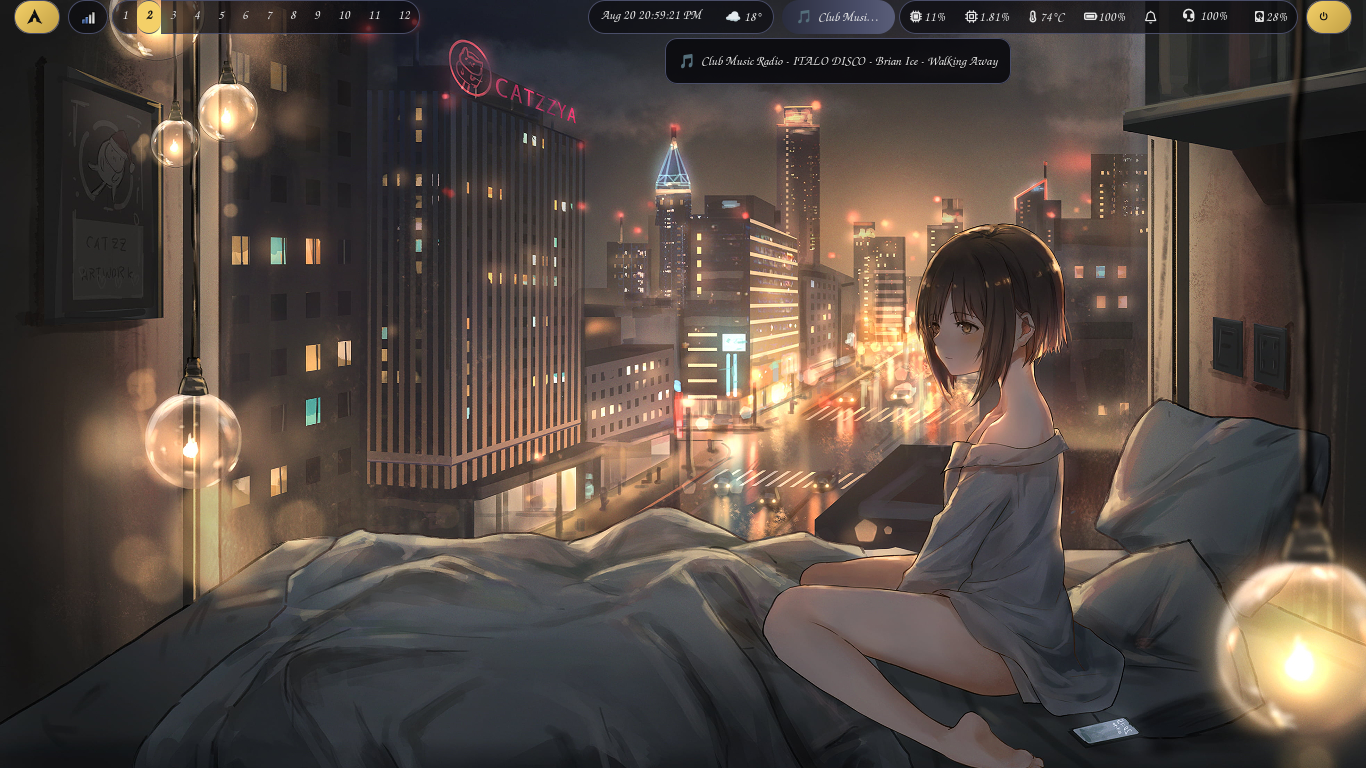Open the notification bell
Viewport: 1366px width, 768px height.
coord(1151,17)
